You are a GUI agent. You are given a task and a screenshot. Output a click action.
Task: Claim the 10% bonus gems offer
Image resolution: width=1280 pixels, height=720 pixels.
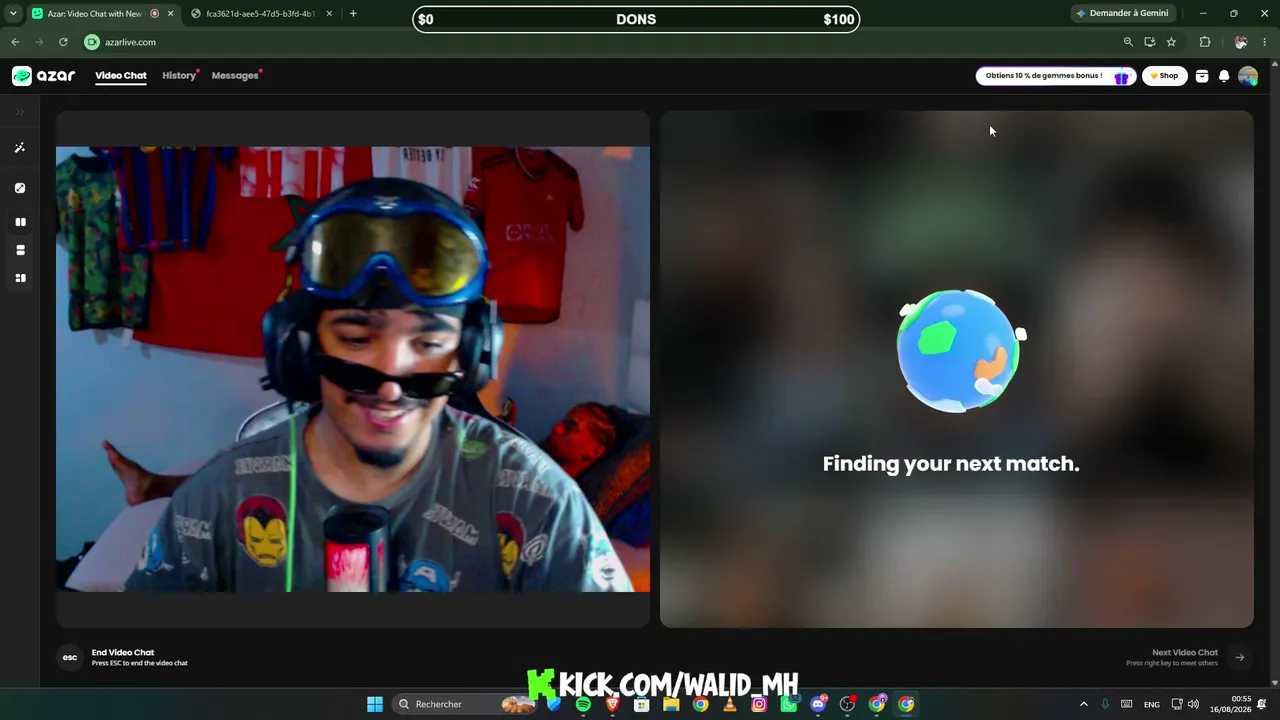(x=1056, y=76)
